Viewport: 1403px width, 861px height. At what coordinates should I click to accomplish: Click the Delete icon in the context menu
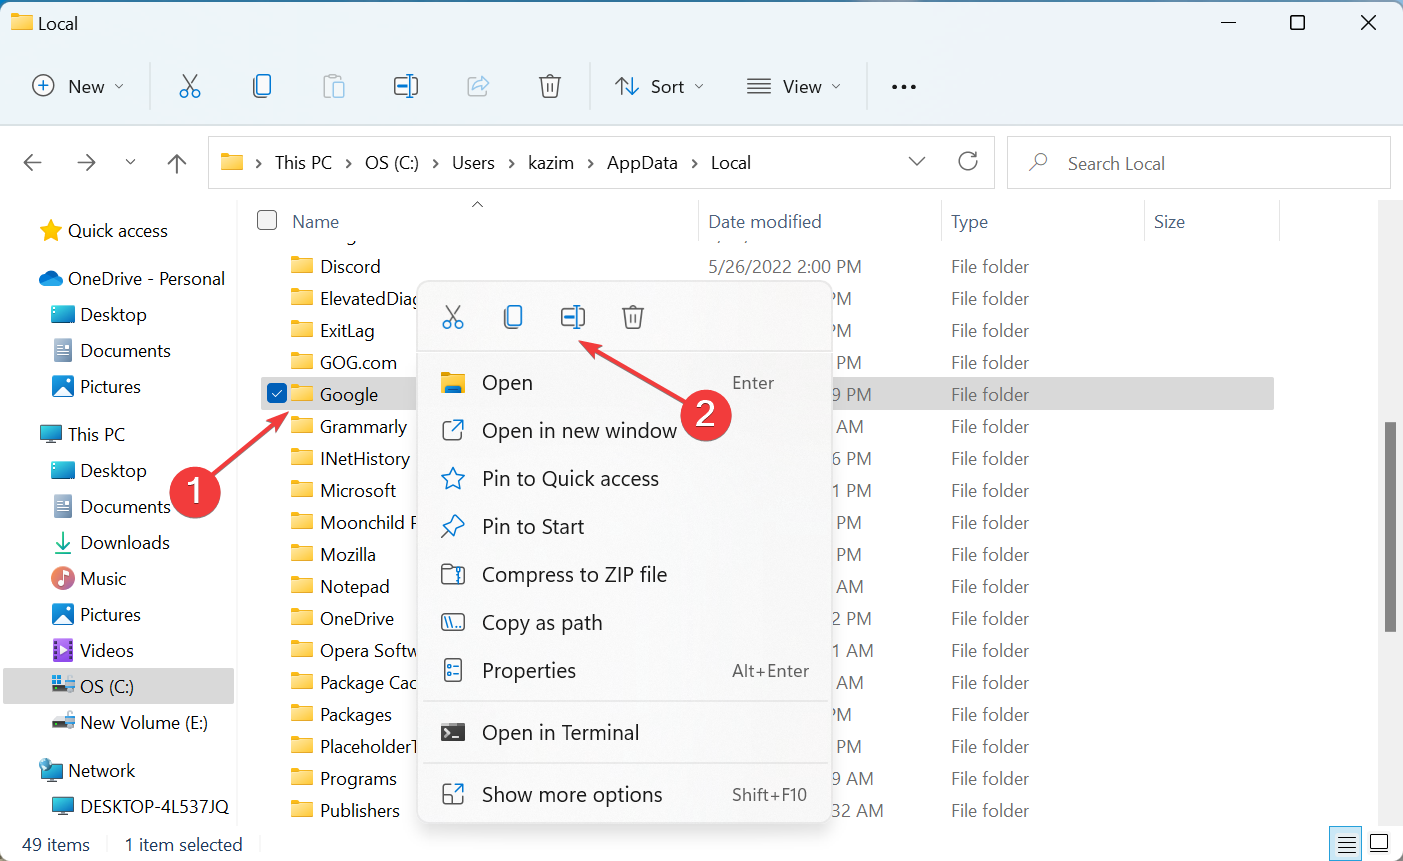(x=633, y=317)
